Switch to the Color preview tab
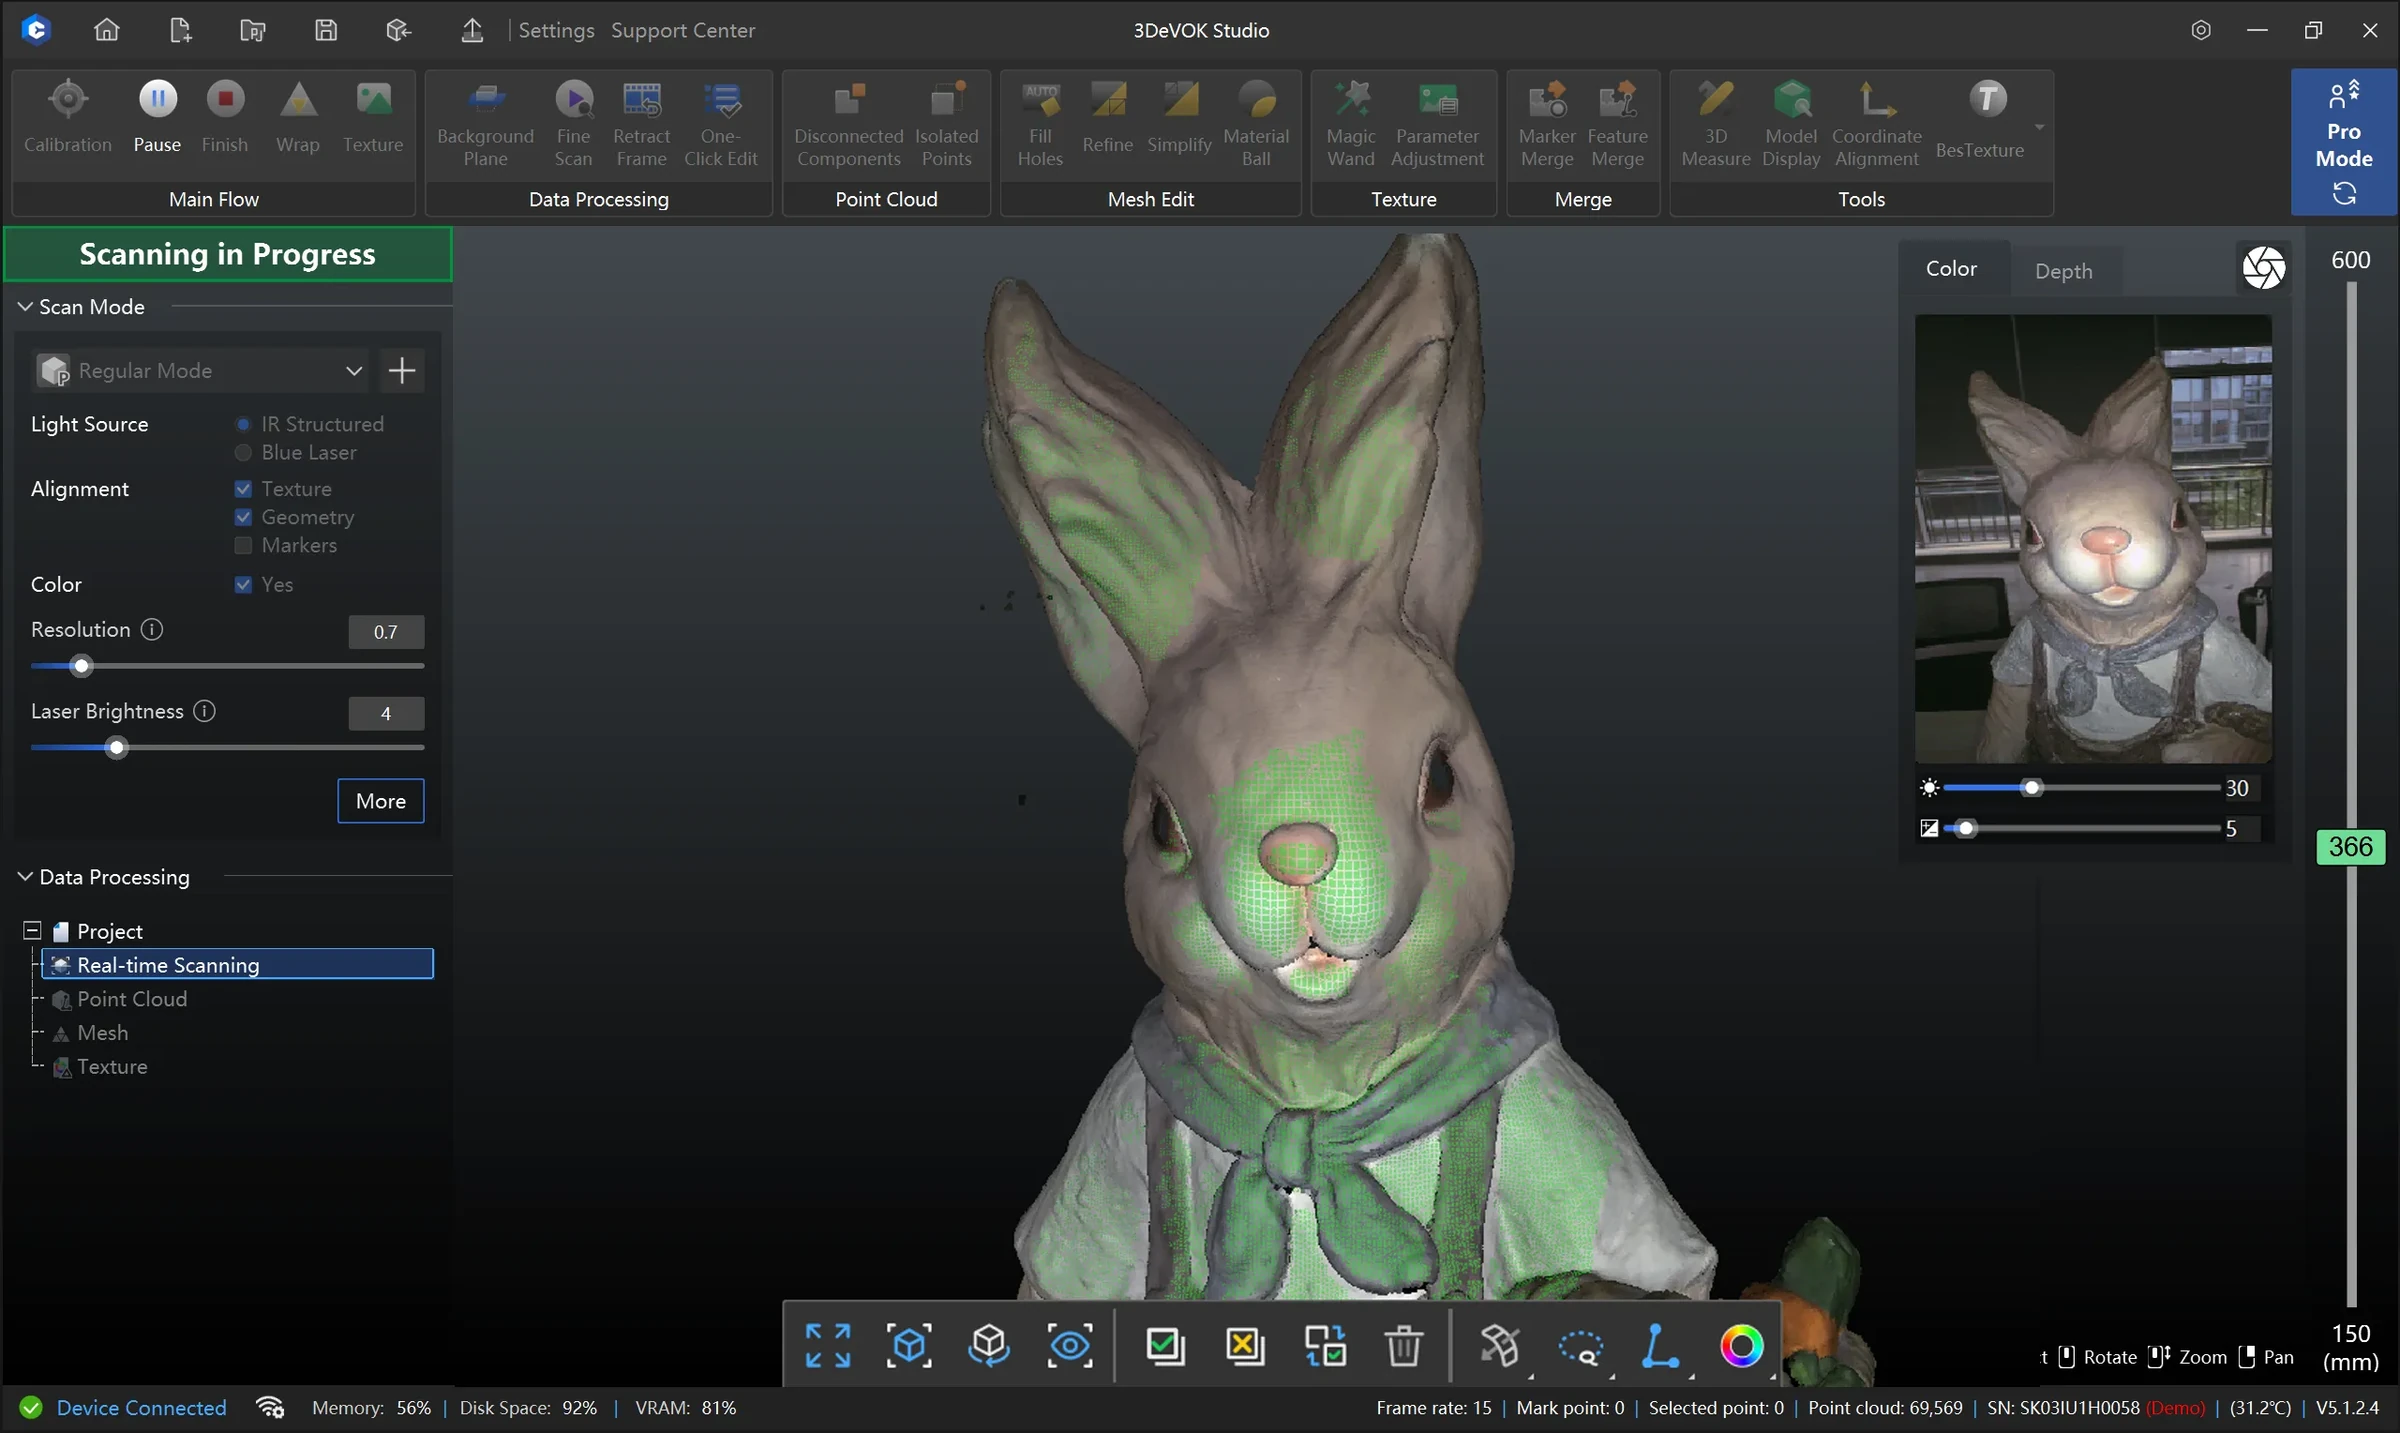 click(1951, 268)
